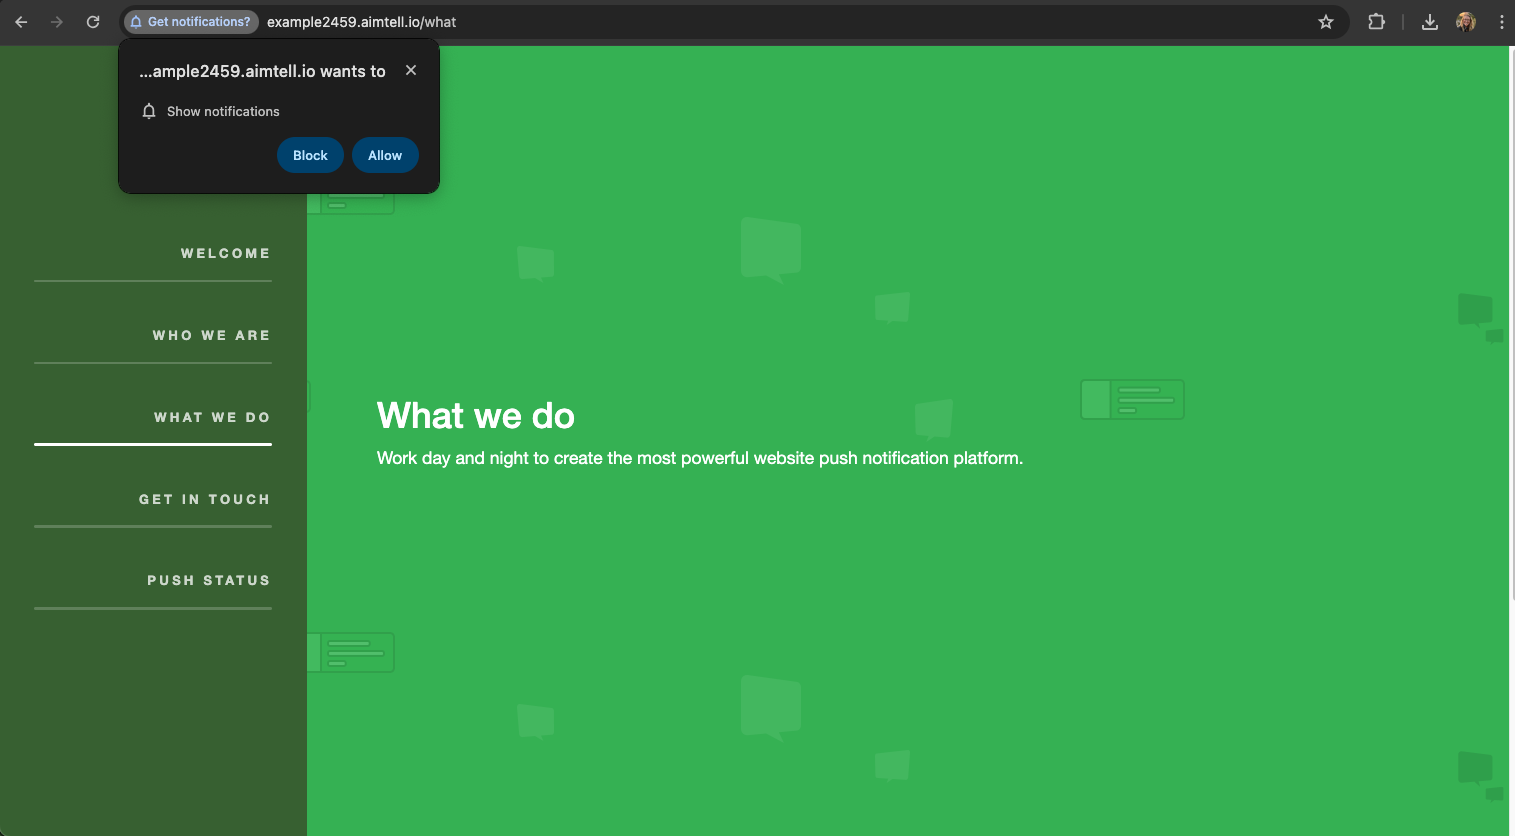Open the browser Downloads icon

point(1430,22)
